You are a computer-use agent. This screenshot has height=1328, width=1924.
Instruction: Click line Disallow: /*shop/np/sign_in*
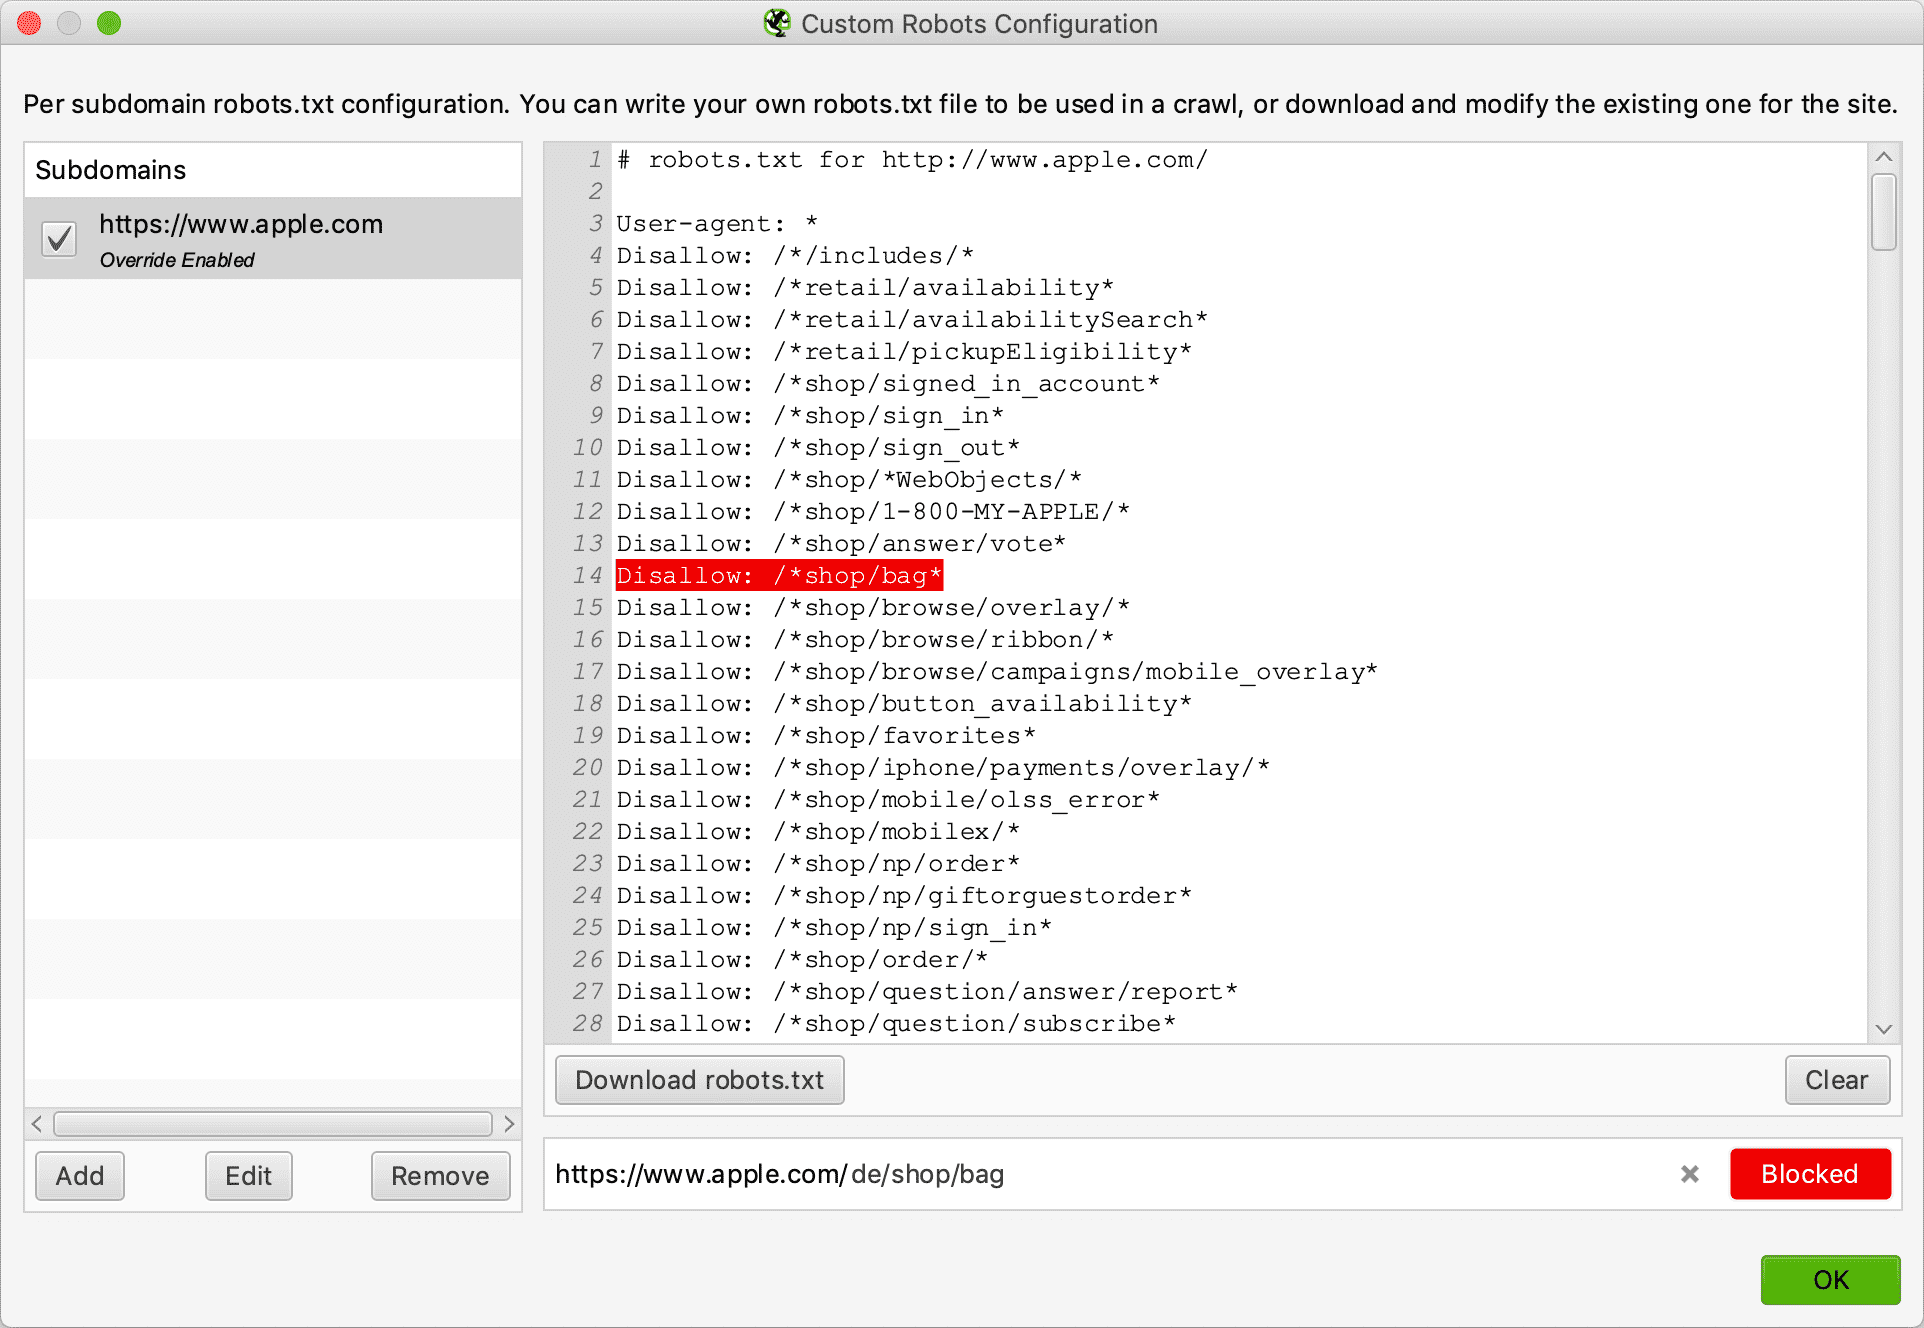pyautogui.click(x=834, y=928)
